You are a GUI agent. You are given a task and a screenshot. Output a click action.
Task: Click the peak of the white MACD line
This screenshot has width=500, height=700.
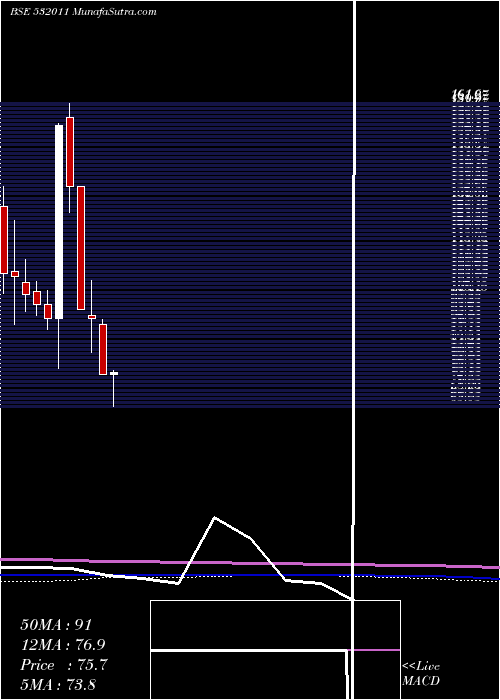pos(215,517)
